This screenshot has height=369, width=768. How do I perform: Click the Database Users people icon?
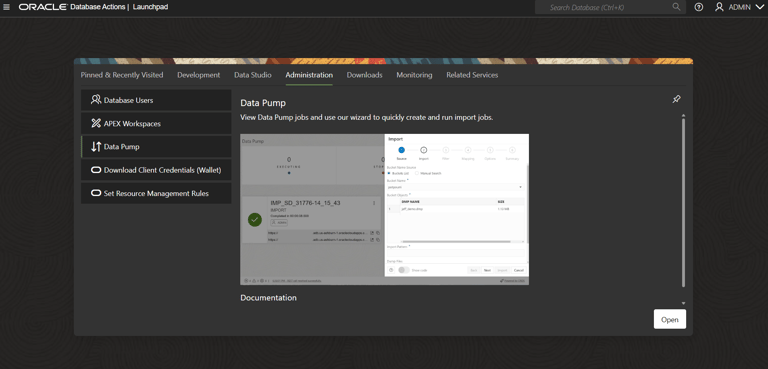click(x=96, y=100)
